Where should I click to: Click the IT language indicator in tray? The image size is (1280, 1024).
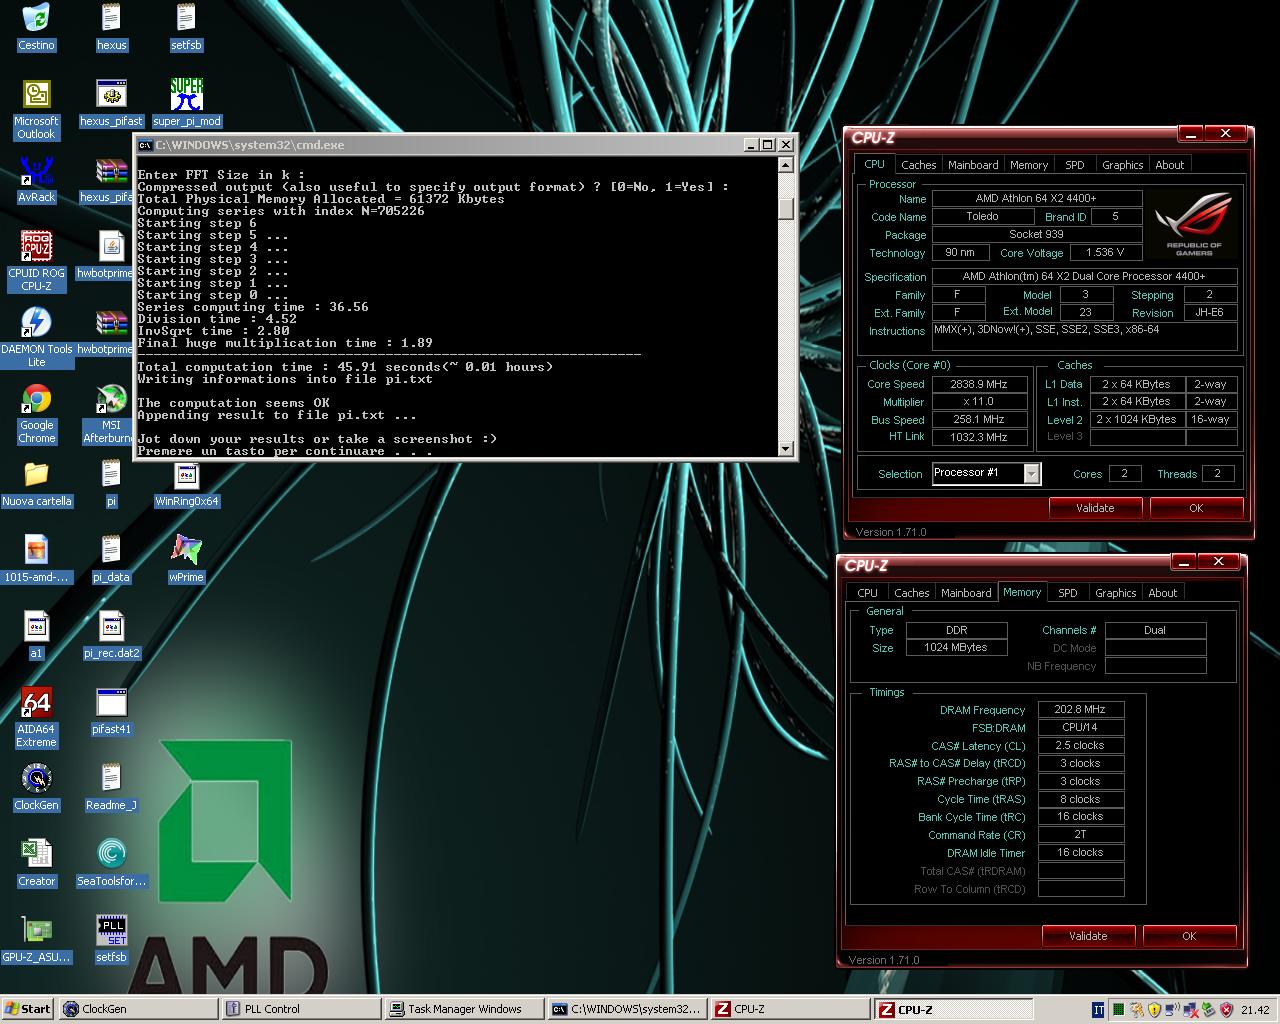coord(1097,1010)
